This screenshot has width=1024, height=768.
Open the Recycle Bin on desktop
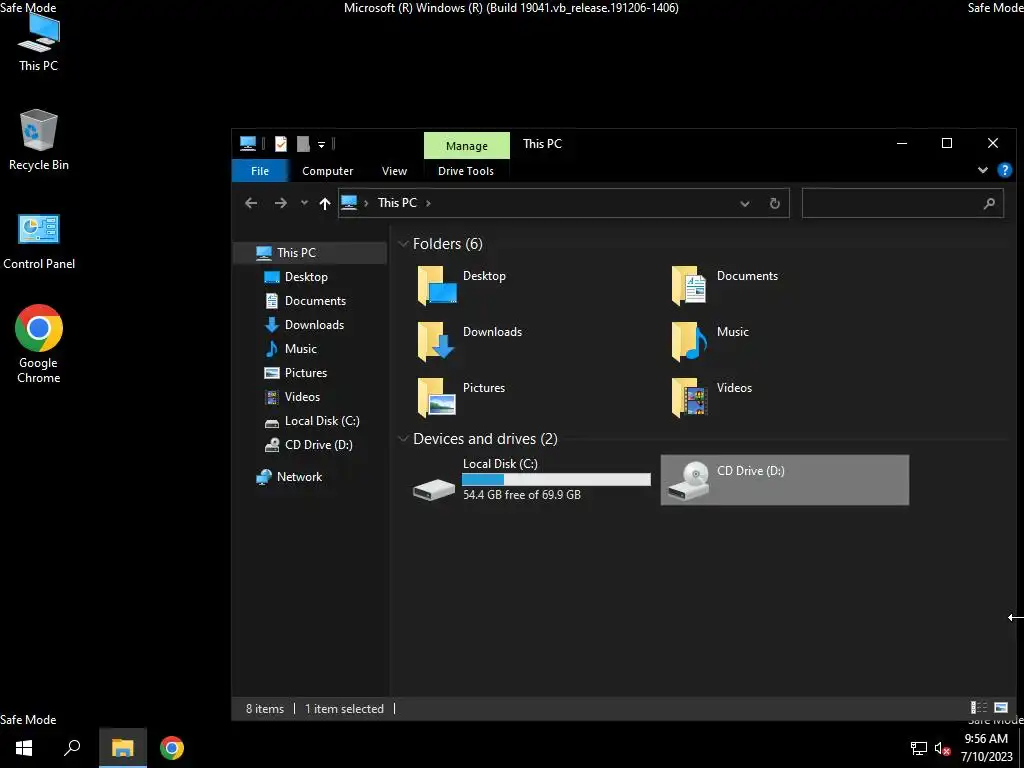[39, 140]
